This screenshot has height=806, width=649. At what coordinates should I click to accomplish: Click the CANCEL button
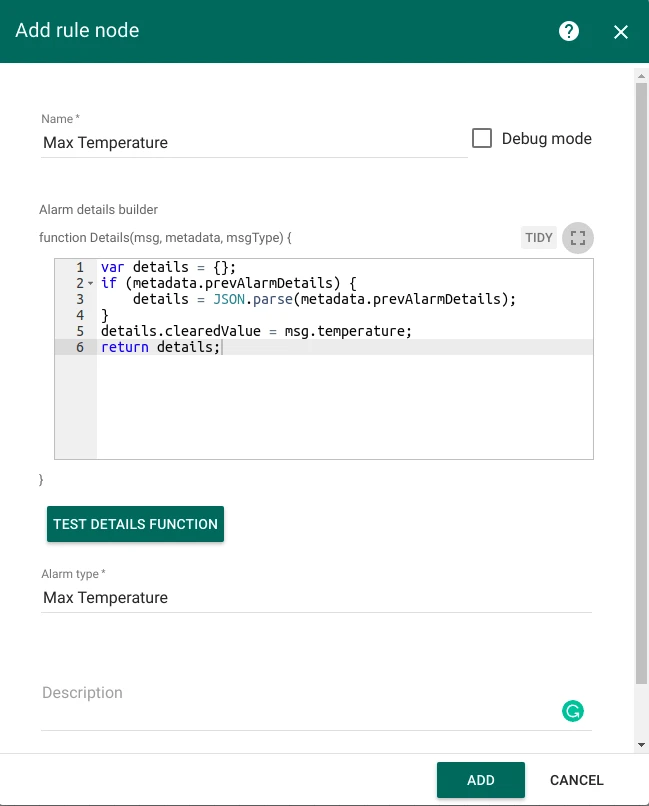(577, 780)
